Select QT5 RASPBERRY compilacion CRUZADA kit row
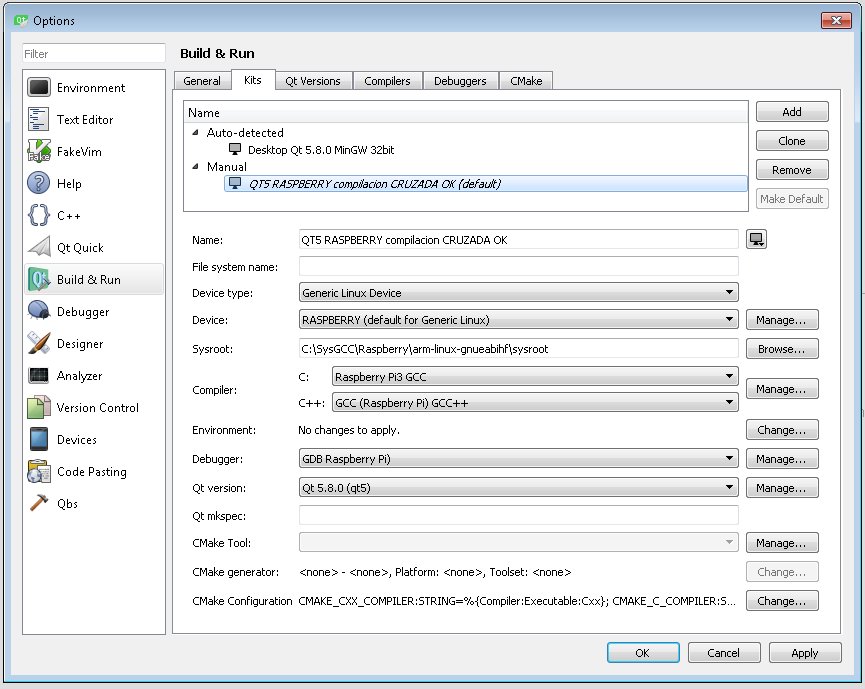 tap(485, 184)
